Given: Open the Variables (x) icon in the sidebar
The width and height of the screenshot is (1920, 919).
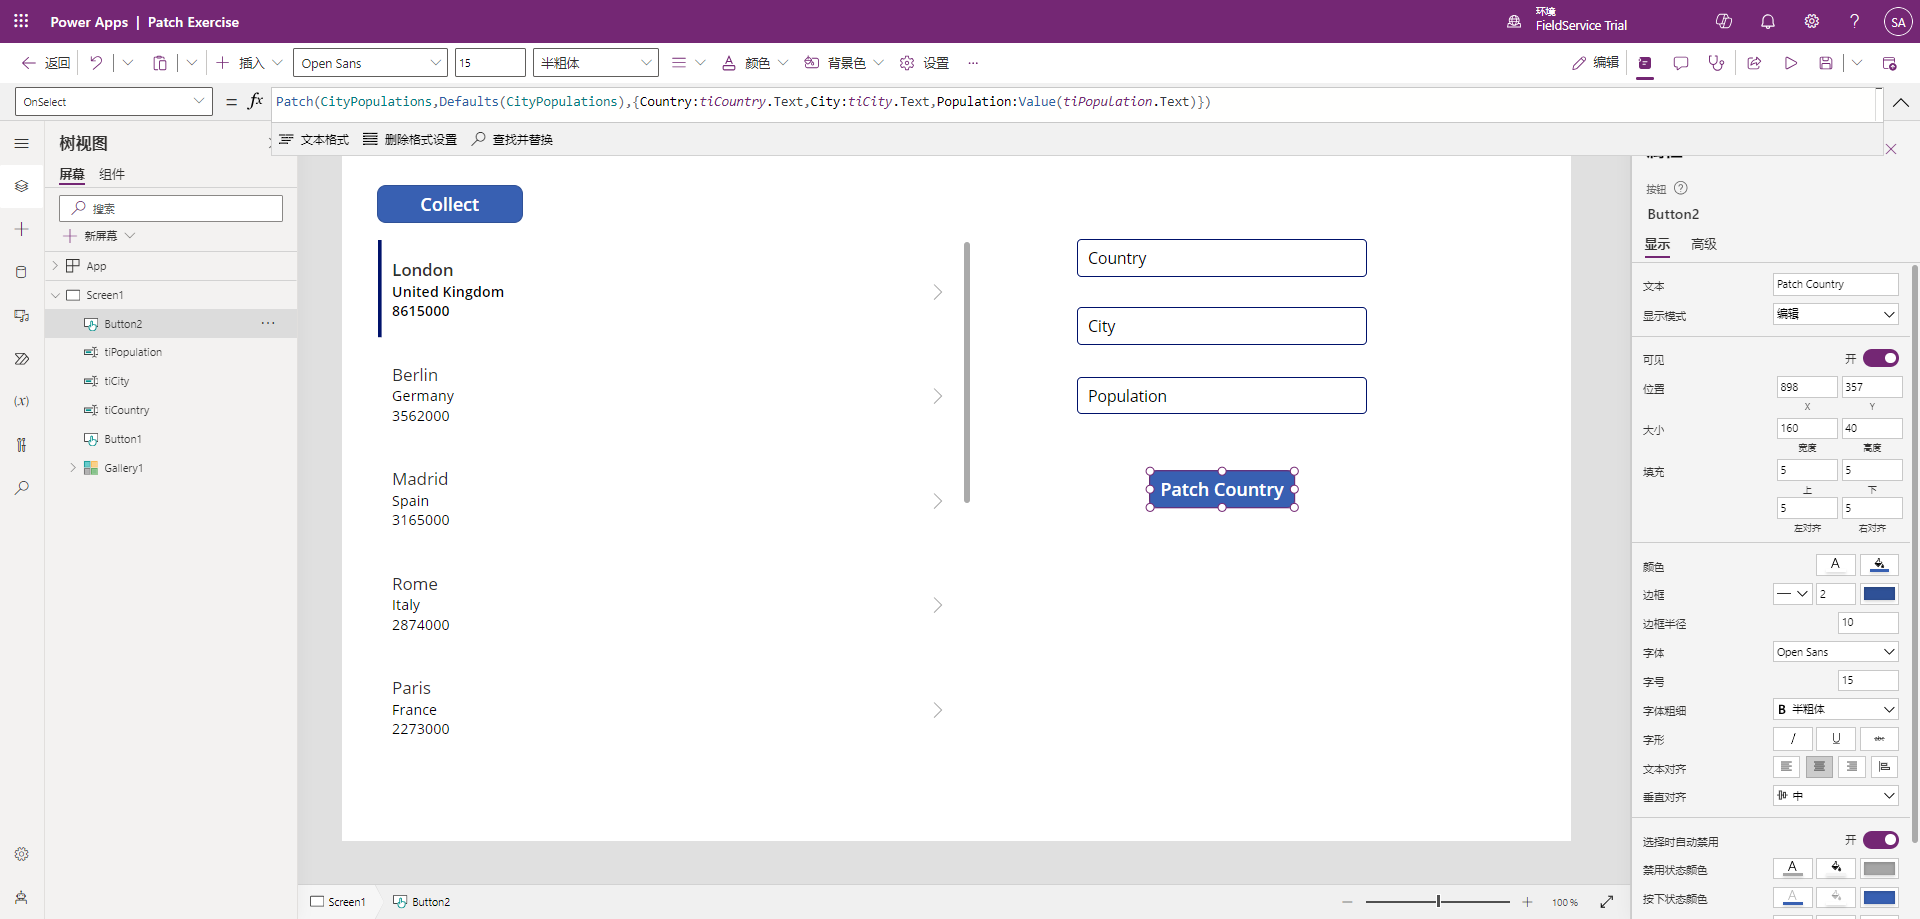Looking at the screenshot, I should [x=21, y=401].
